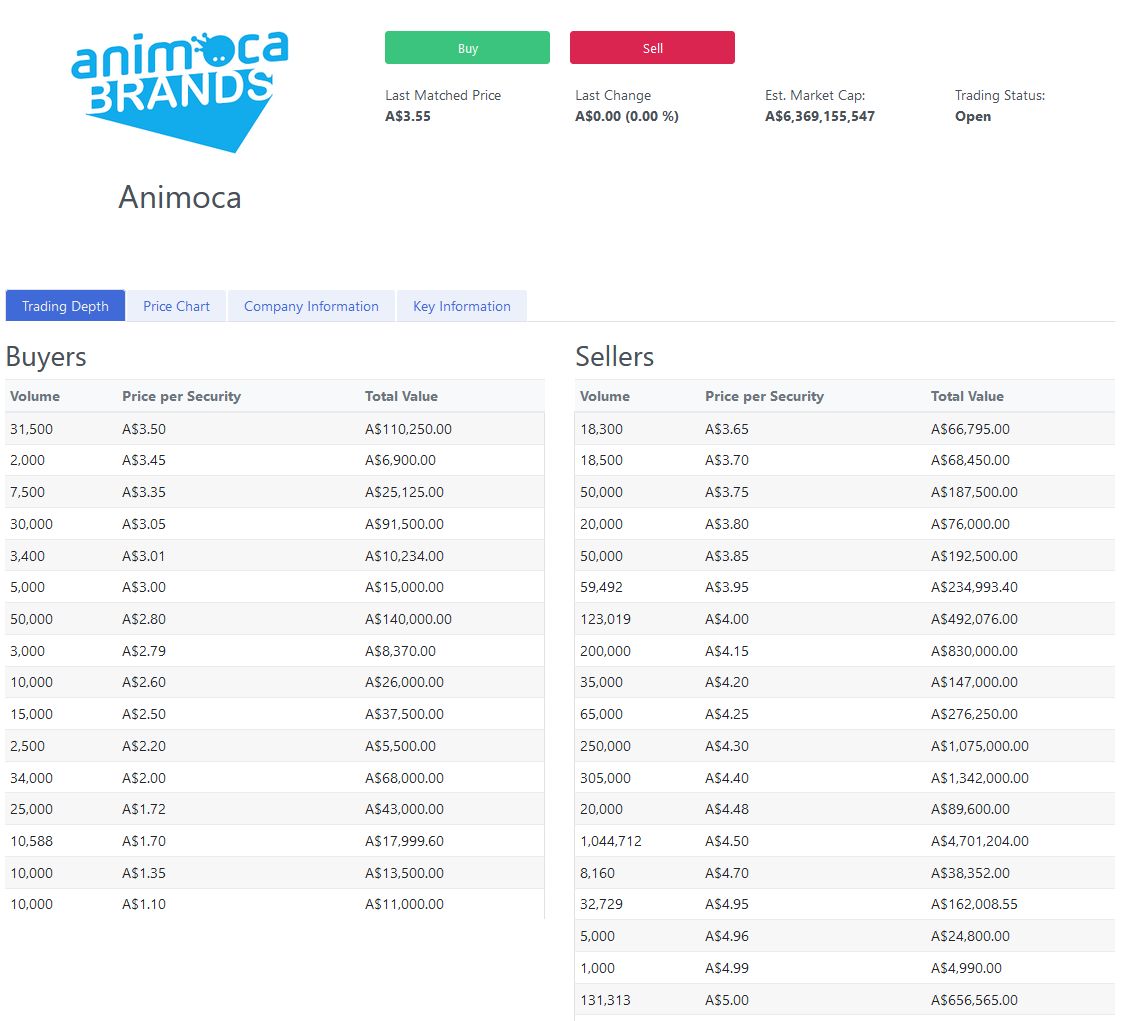
Task: Click Price per Security header in Sellers table
Action: [764, 396]
